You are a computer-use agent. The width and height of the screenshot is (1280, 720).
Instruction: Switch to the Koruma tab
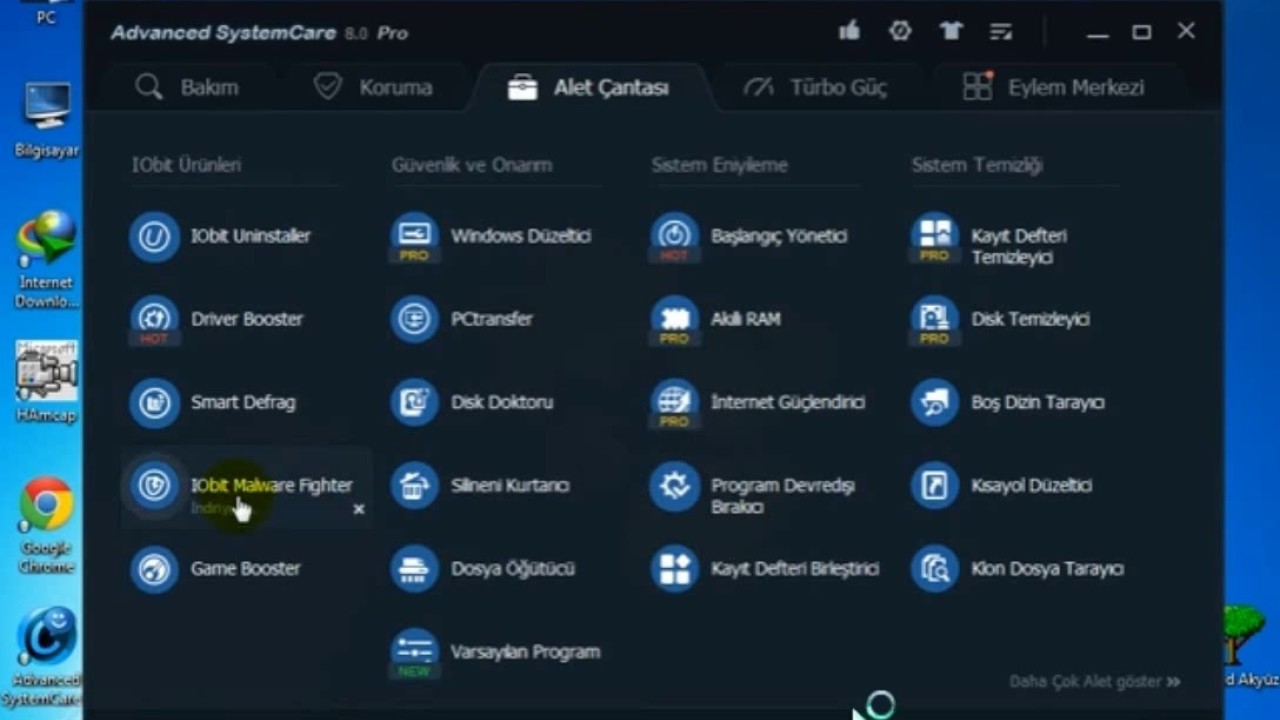(x=372, y=87)
